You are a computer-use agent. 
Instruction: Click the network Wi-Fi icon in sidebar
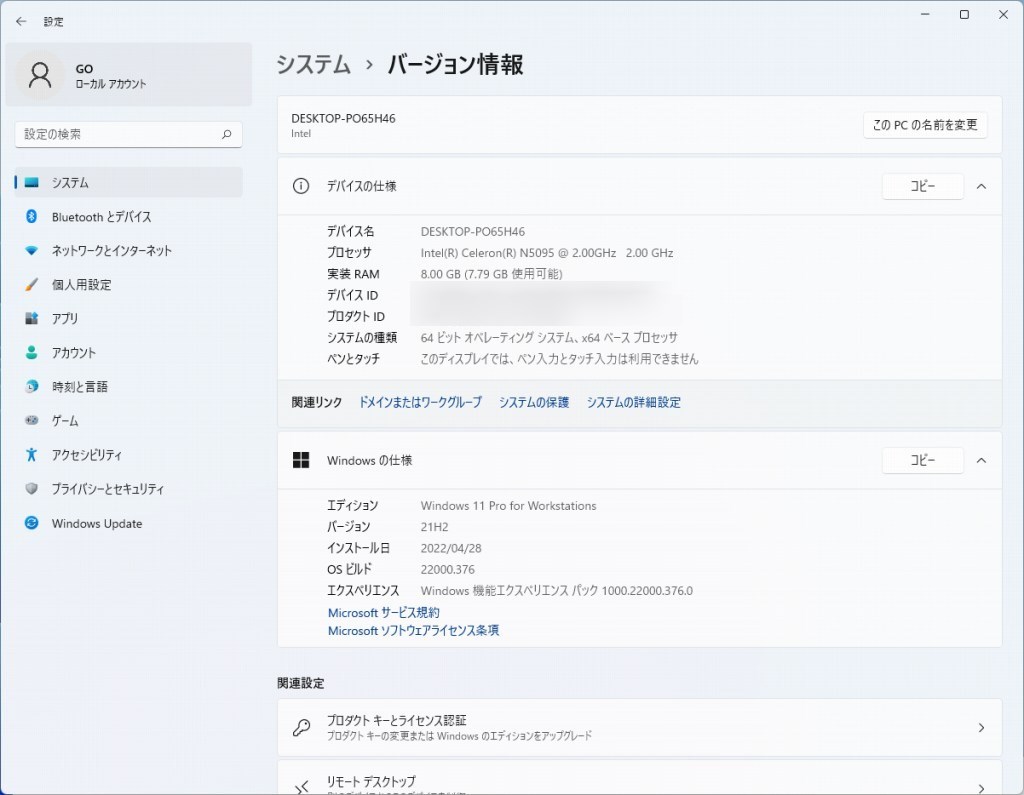tap(31, 250)
